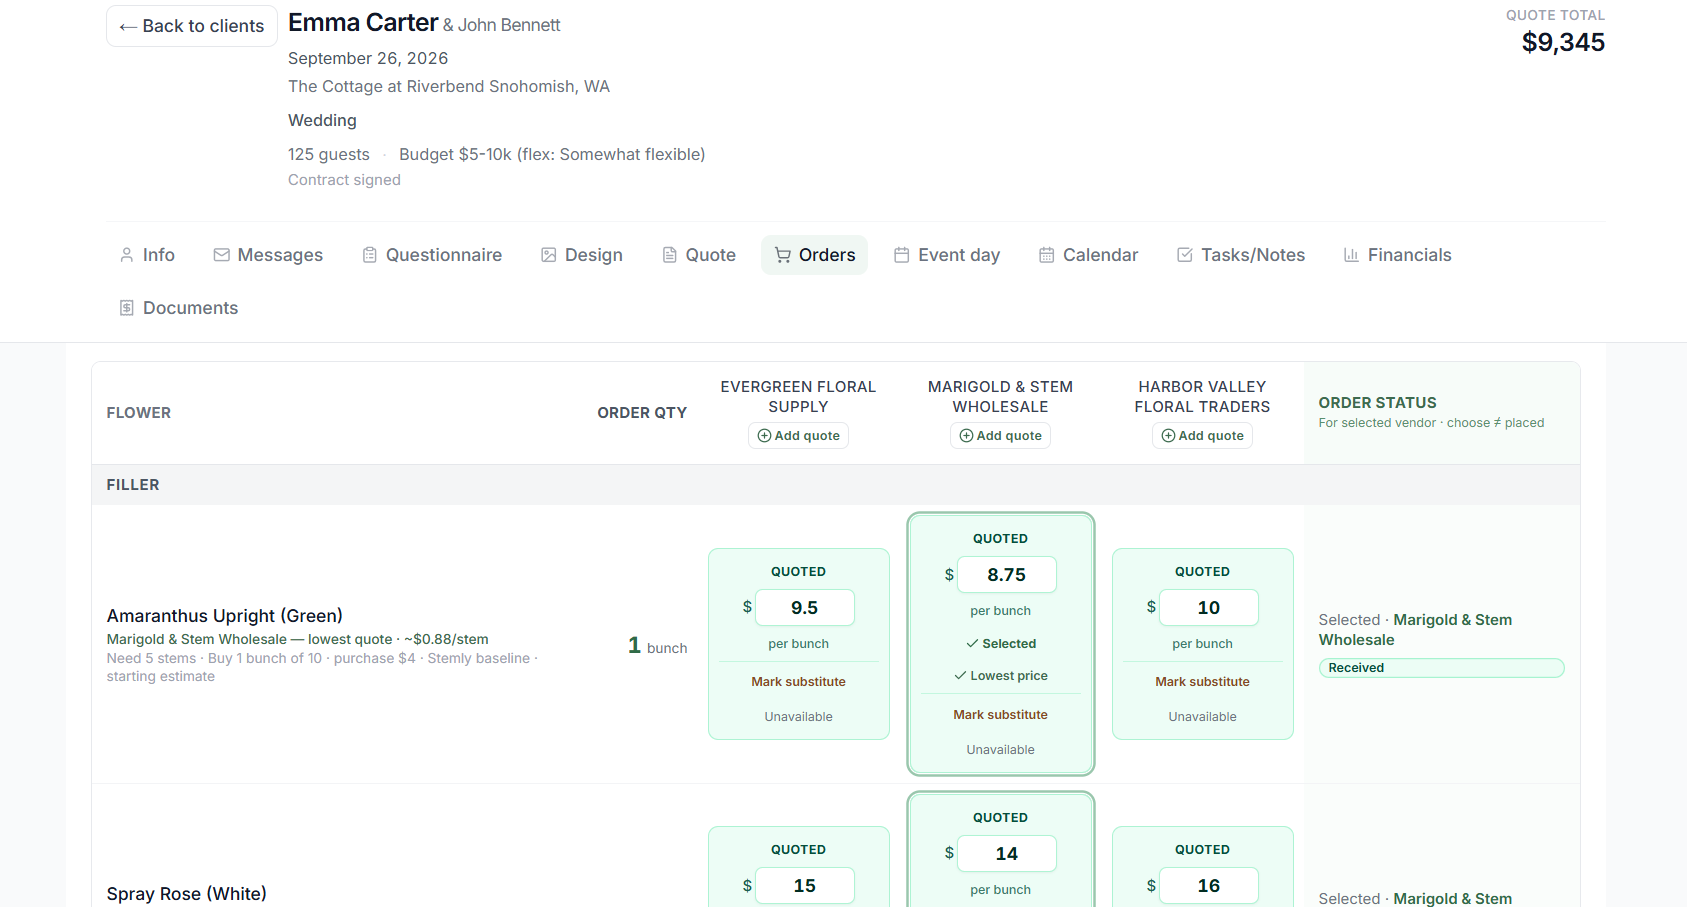Click the Design image icon

pos(549,255)
